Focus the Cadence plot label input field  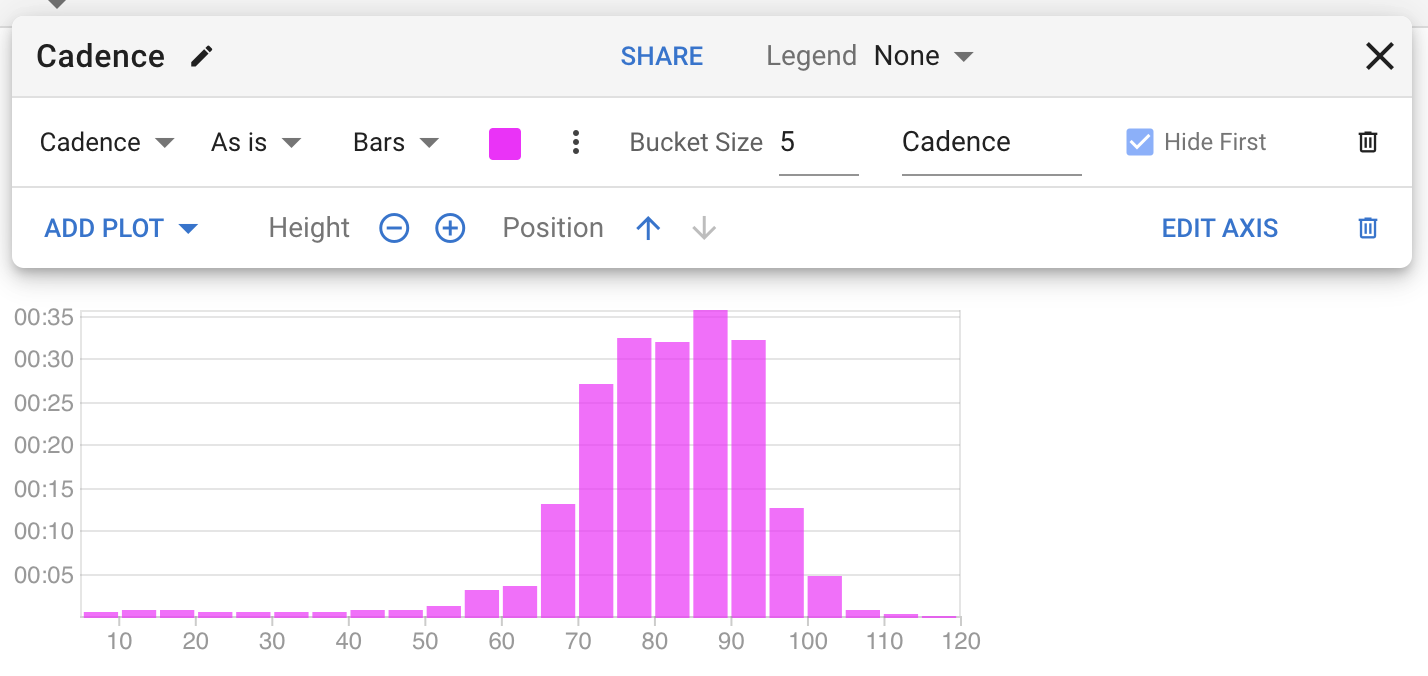pos(991,143)
